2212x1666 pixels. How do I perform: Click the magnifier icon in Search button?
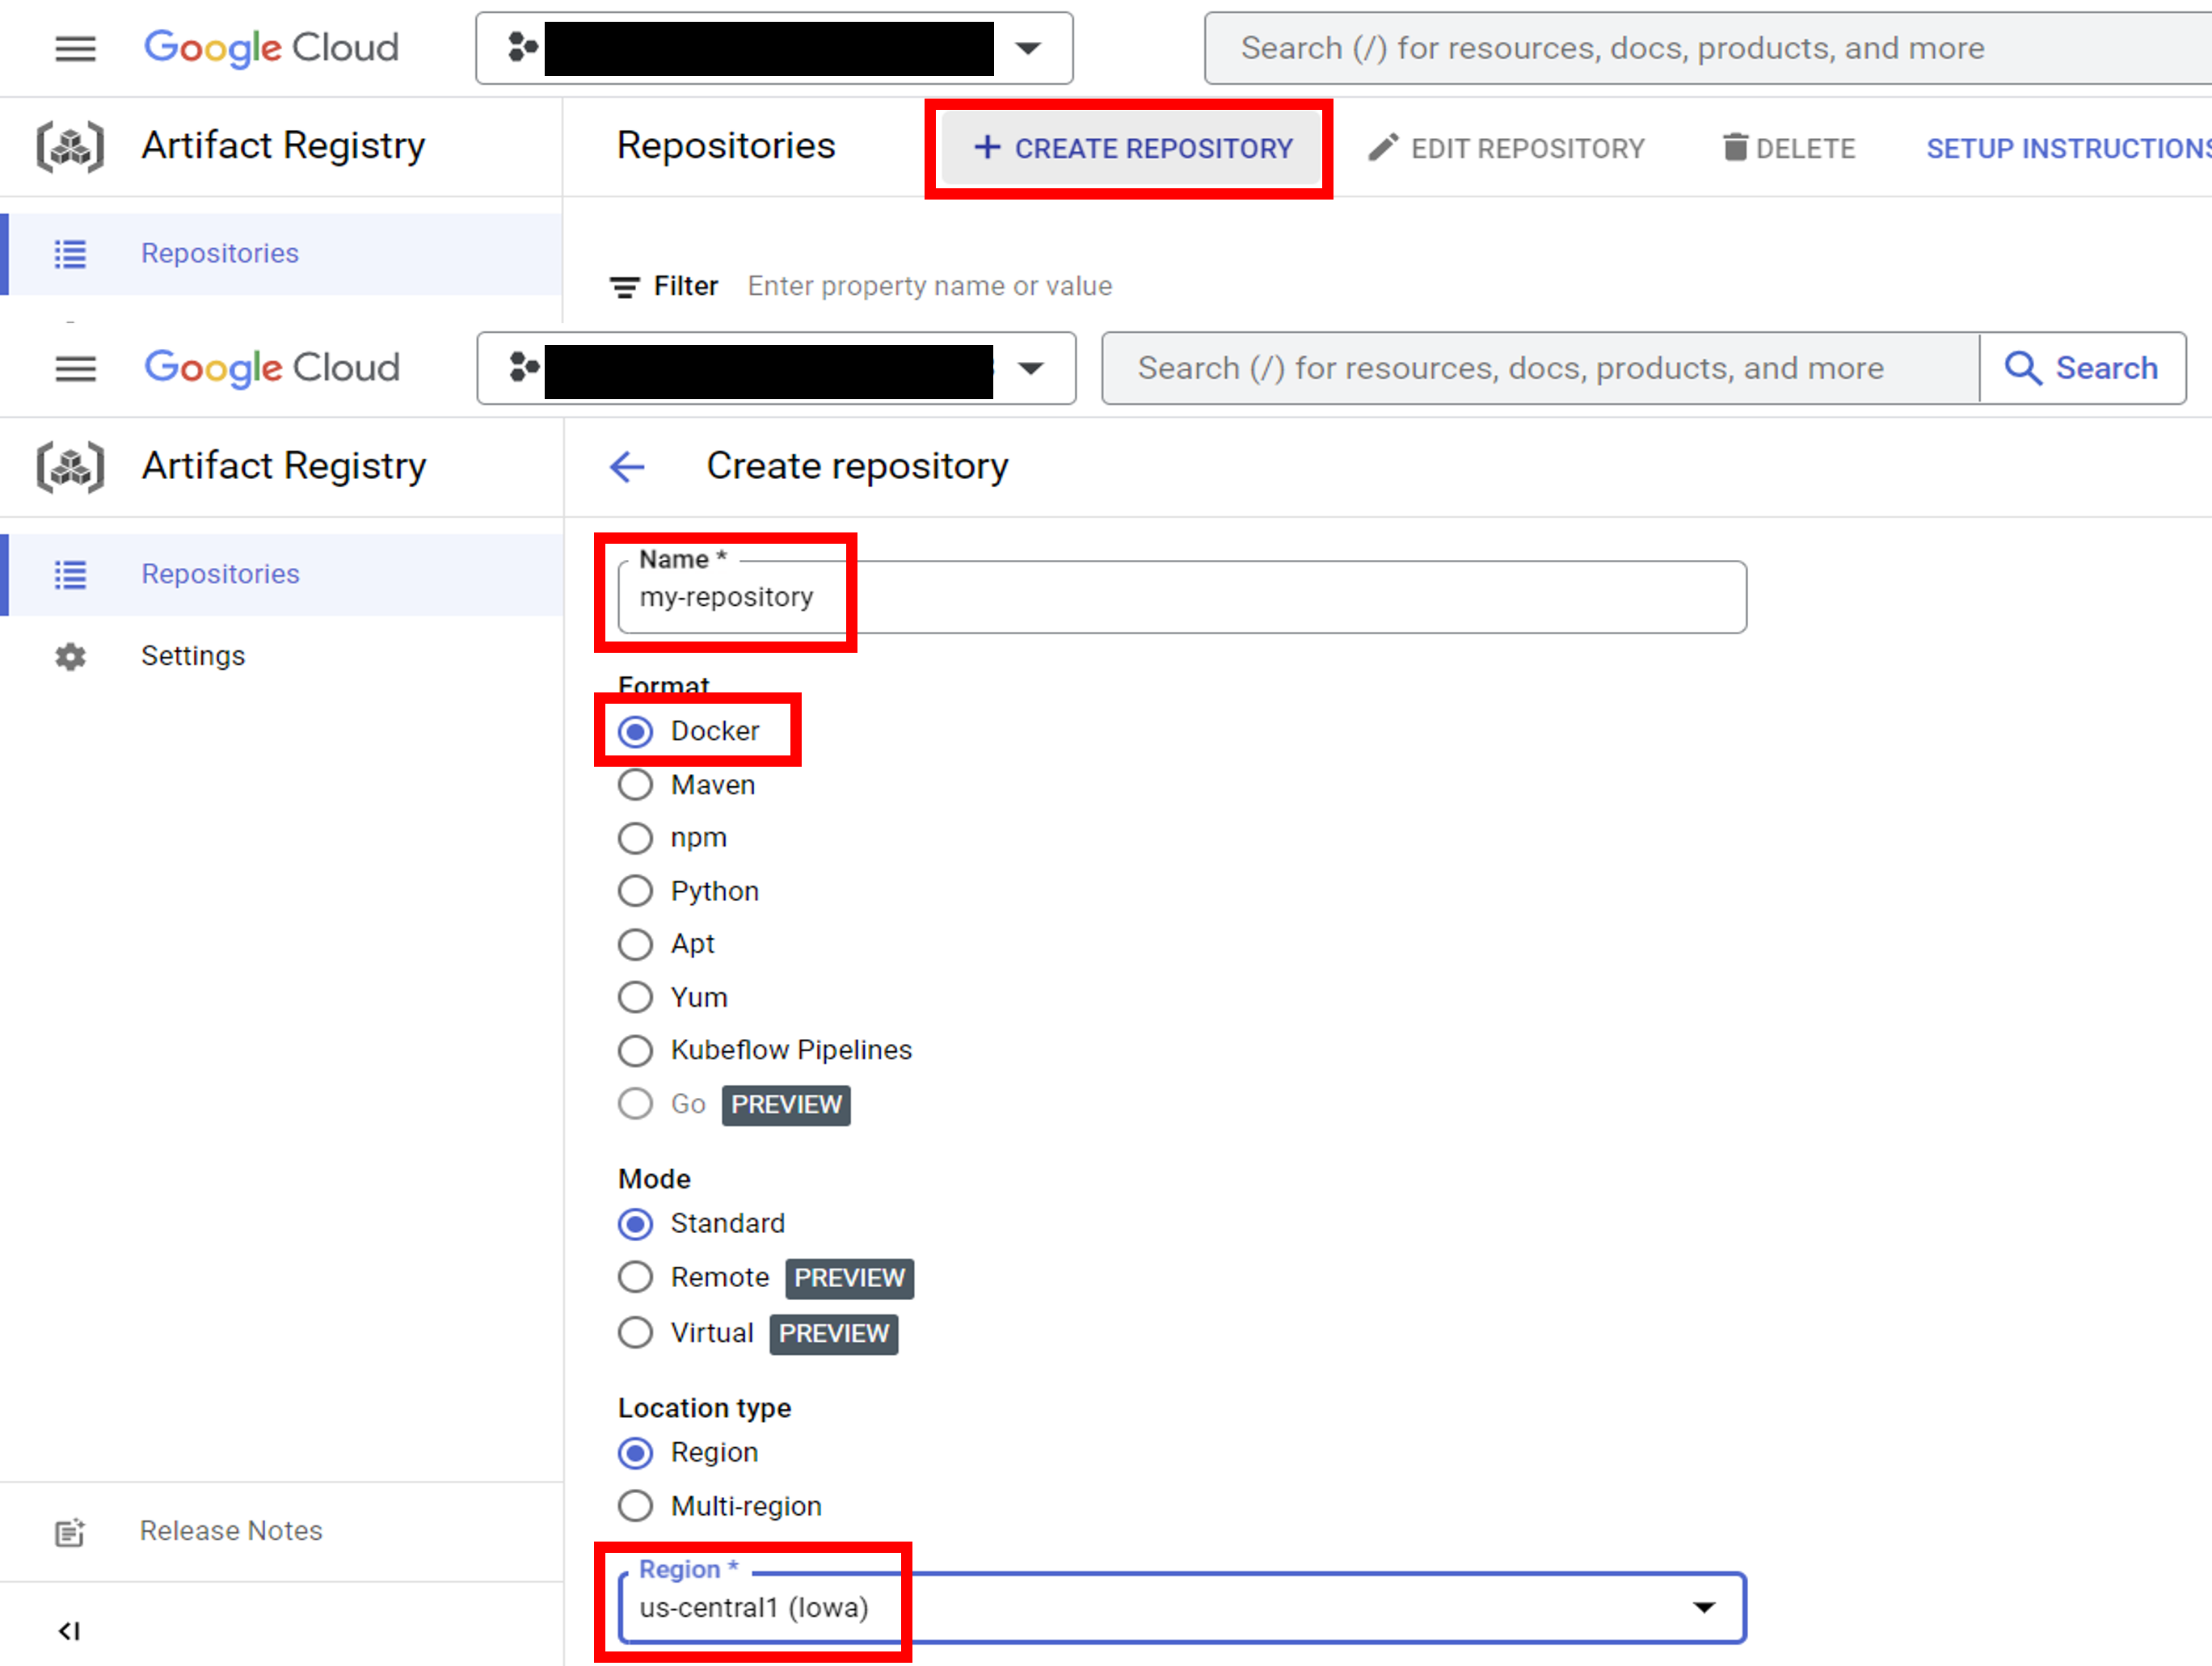coord(2022,368)
